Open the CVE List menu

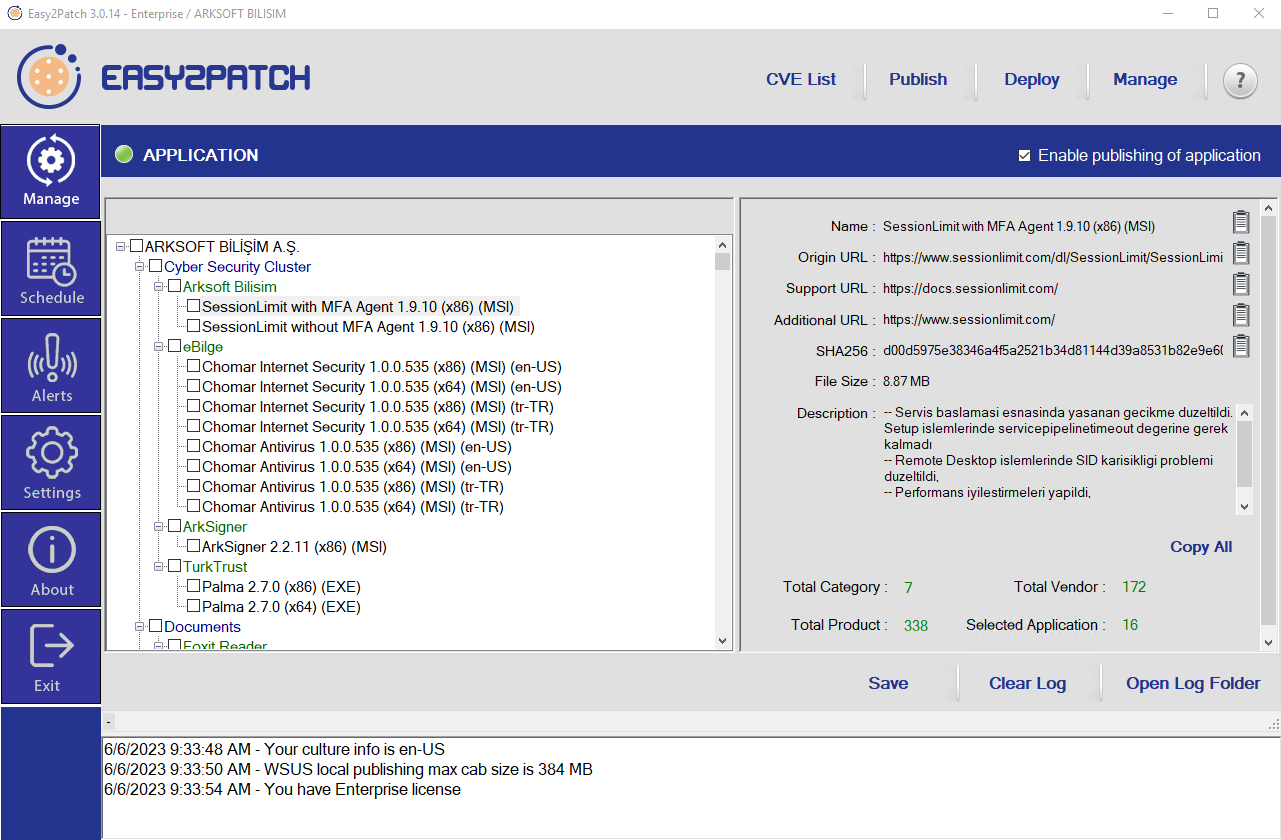click(800, 80)
